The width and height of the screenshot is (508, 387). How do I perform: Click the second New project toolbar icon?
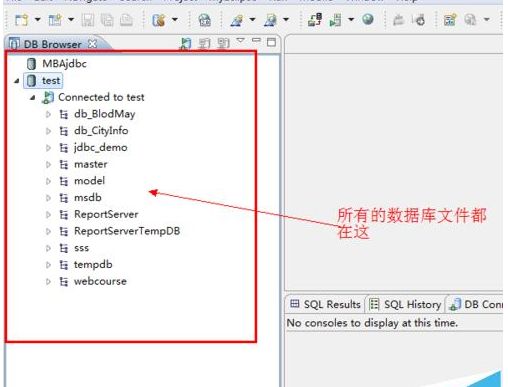point(55,20)
